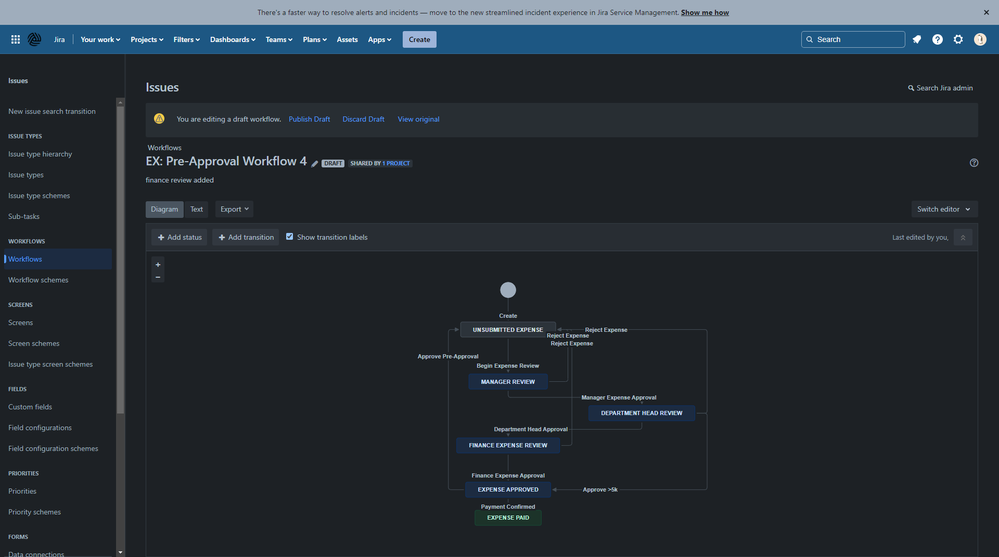
Task: Select EXPENSE APPROVED status node
Action: 508,489
